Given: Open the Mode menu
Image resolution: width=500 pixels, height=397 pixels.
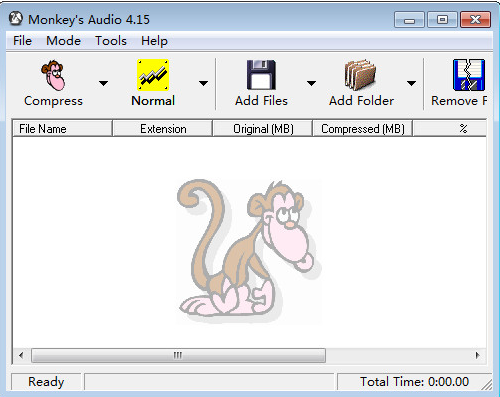Looking at the screenshot, I should coord(63,41).
